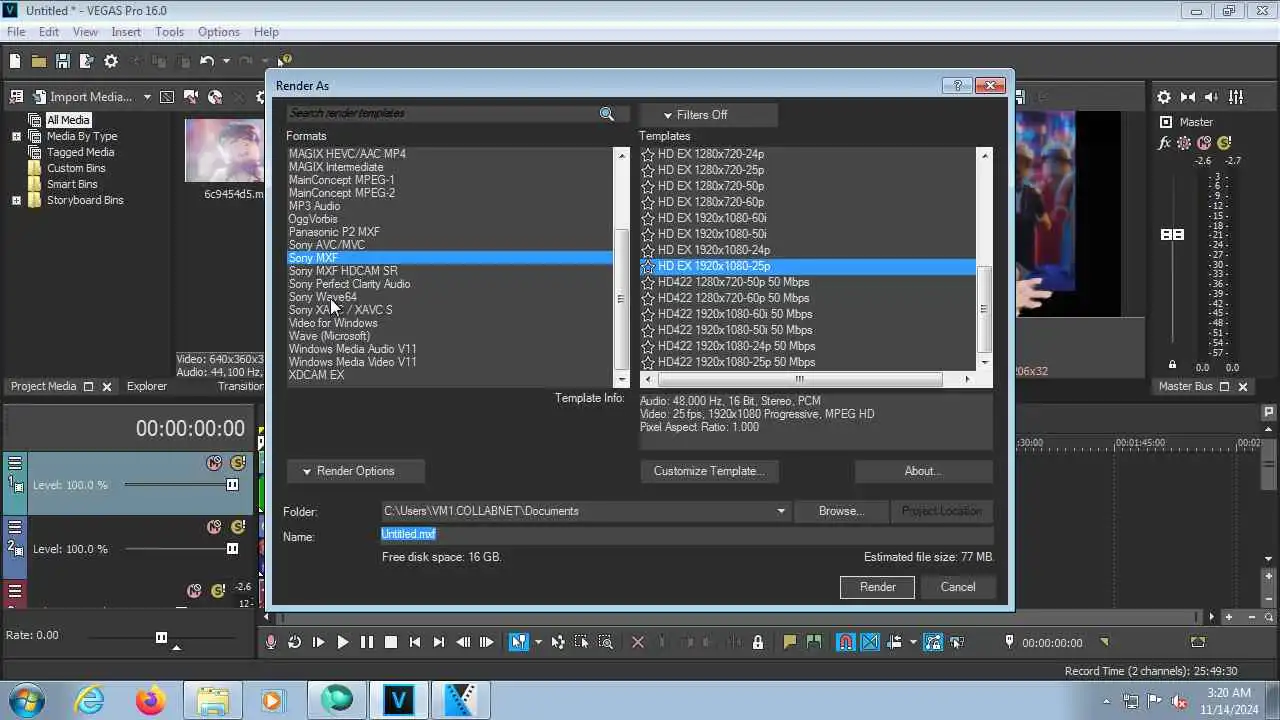Click Go to End transport button
The height and width of the screenshot is (720, 1280).
(x=439, y=642)
